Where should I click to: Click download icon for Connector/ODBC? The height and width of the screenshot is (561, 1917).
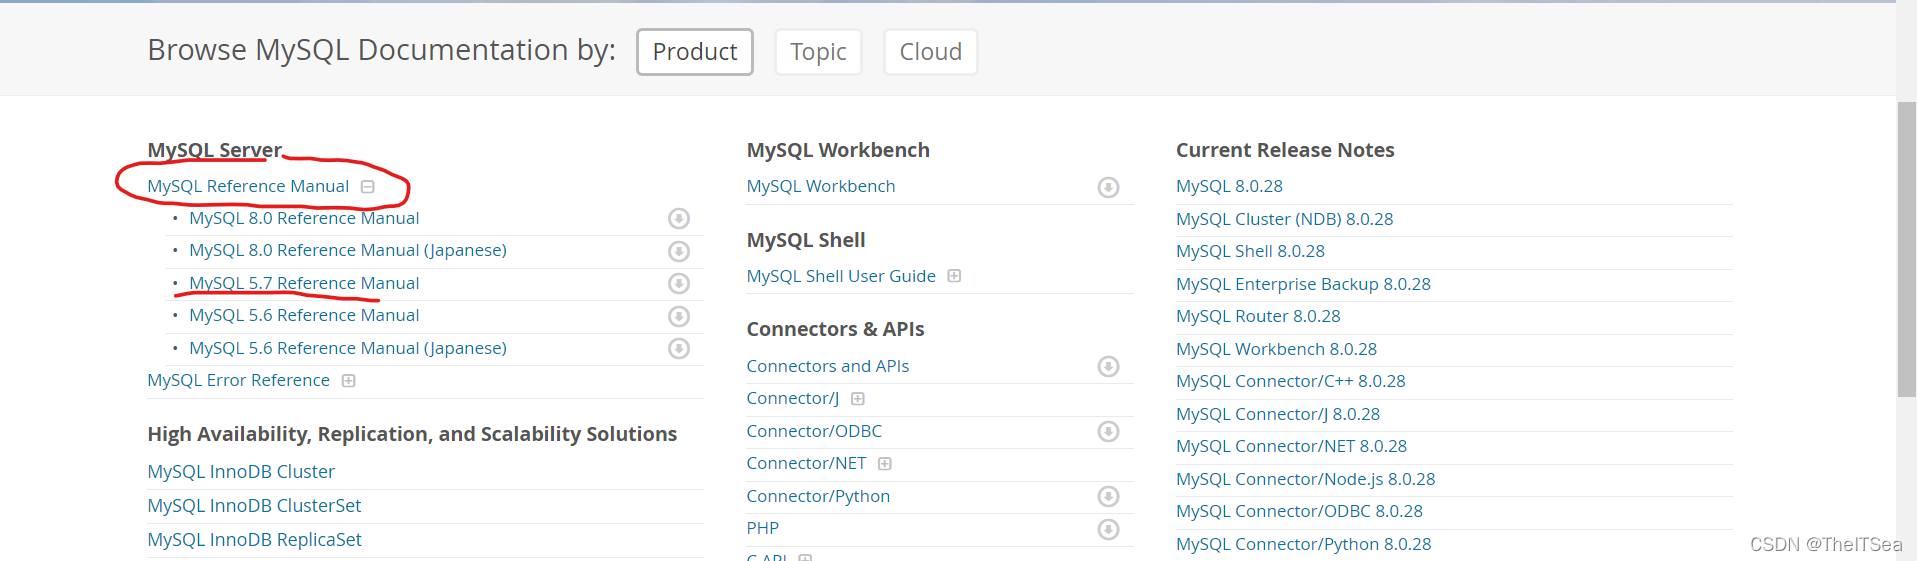tap(1108, 431)
